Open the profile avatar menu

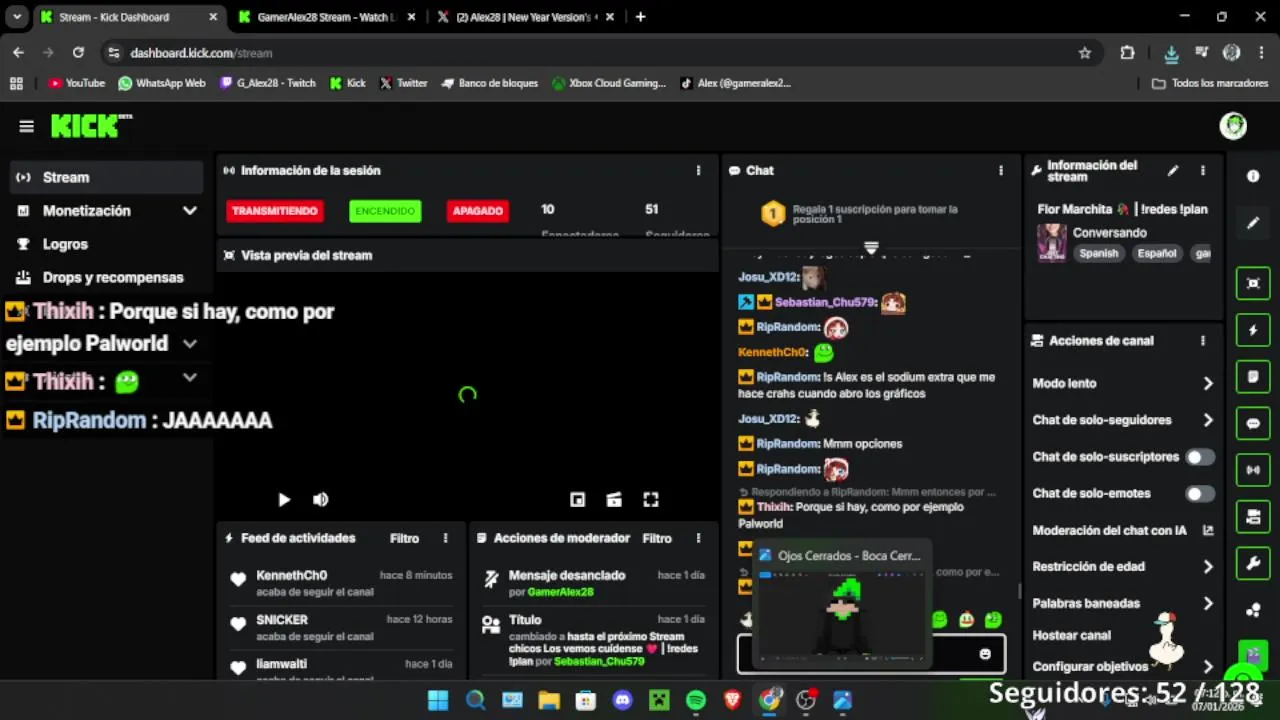pos(1233,126)
